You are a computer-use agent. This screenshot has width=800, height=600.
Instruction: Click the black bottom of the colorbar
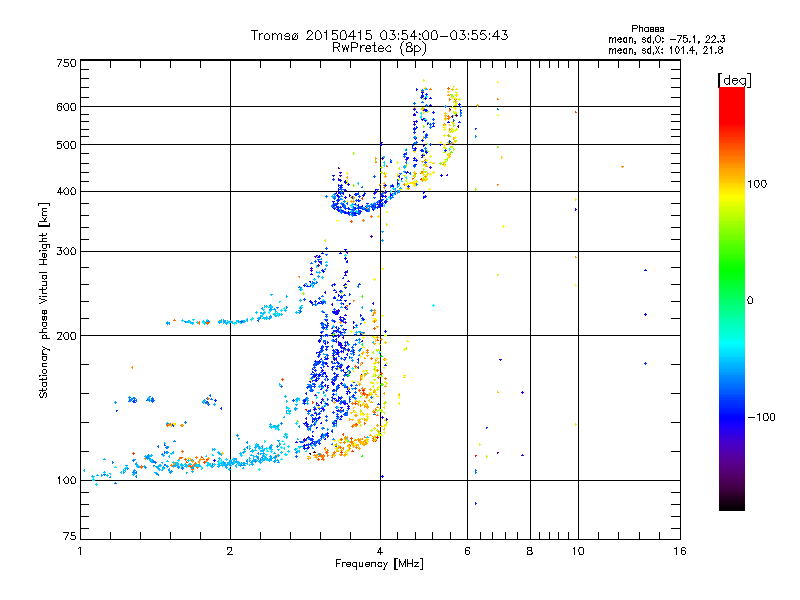coord(732,504)
